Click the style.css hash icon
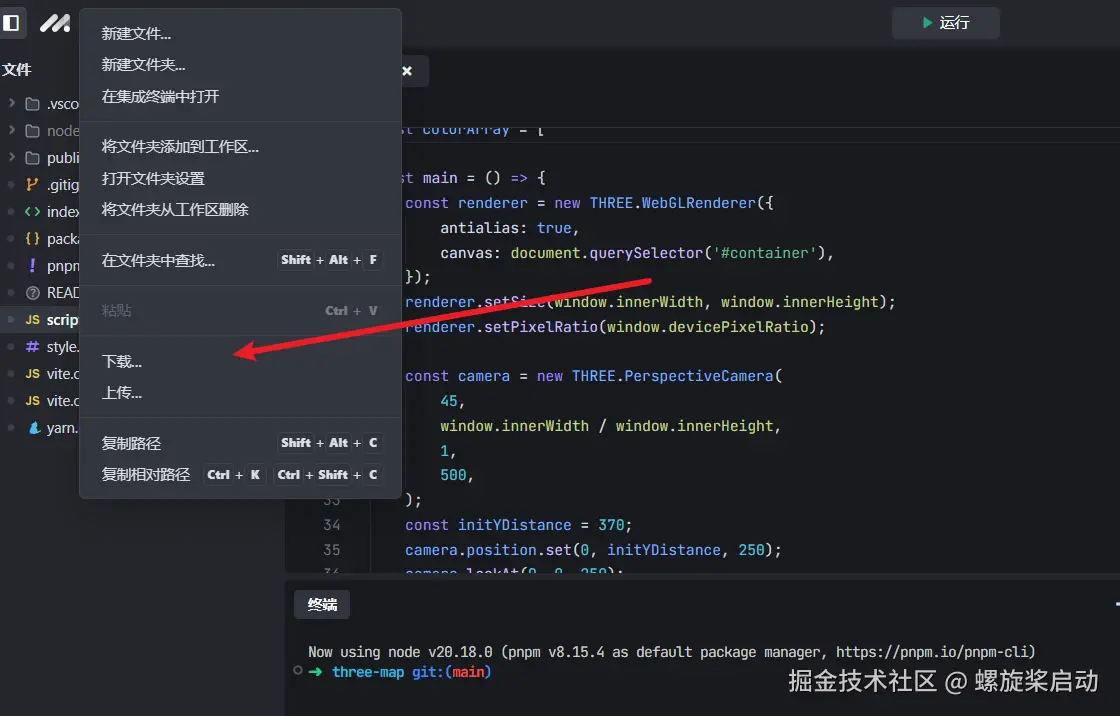1120x716 pixels. (32, 347)
